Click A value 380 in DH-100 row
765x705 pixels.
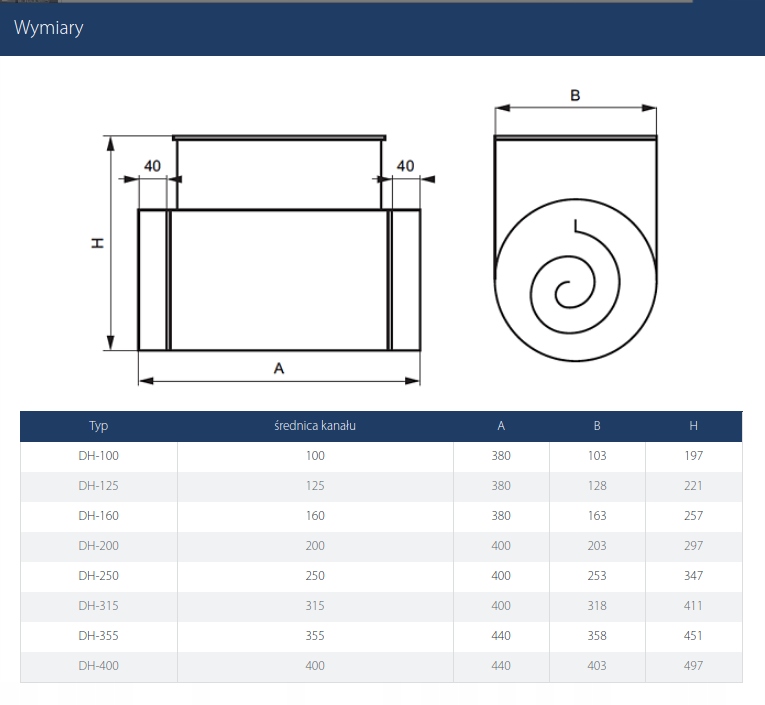click(x=501, y=456)
